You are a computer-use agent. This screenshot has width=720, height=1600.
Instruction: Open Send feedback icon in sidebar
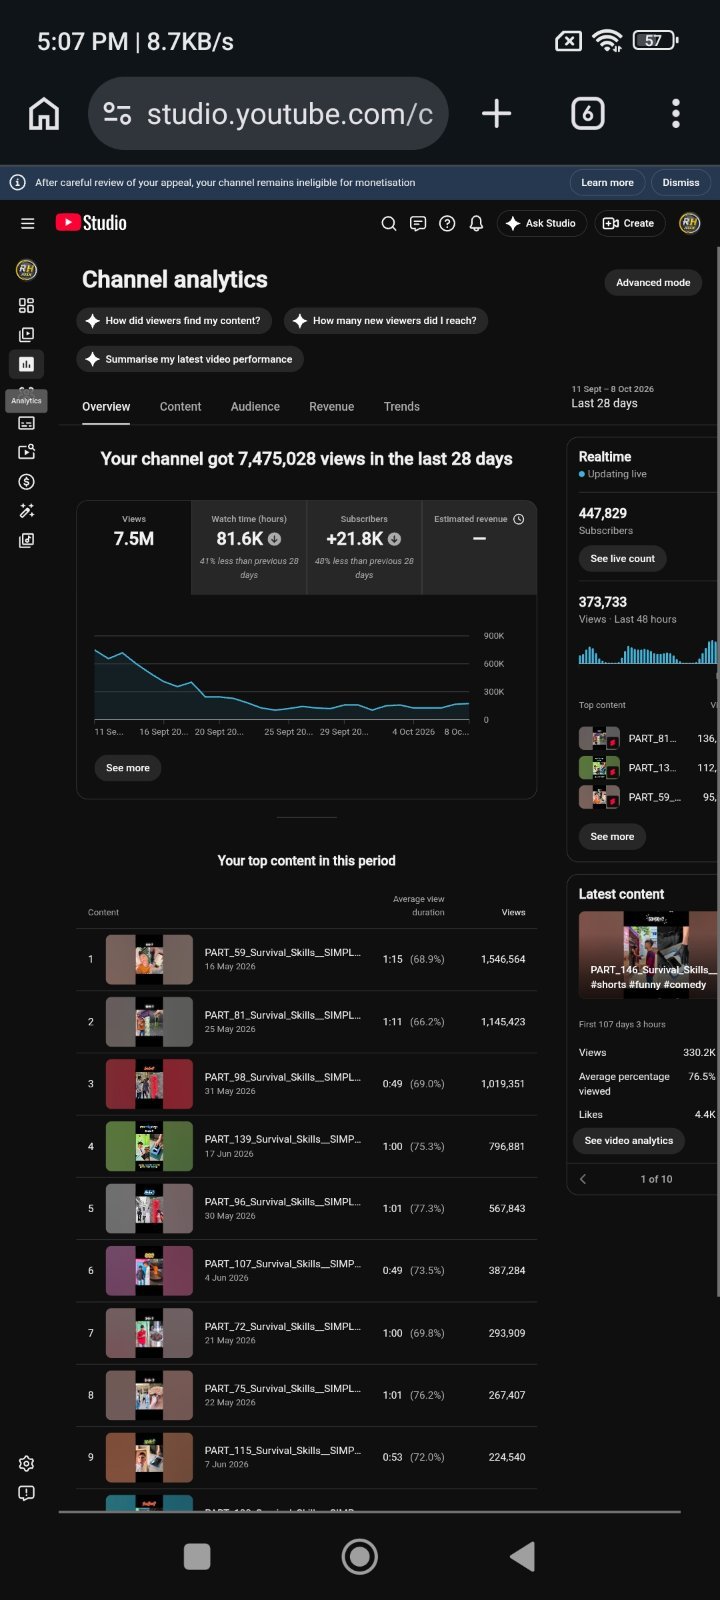[x=27, y=1493]
